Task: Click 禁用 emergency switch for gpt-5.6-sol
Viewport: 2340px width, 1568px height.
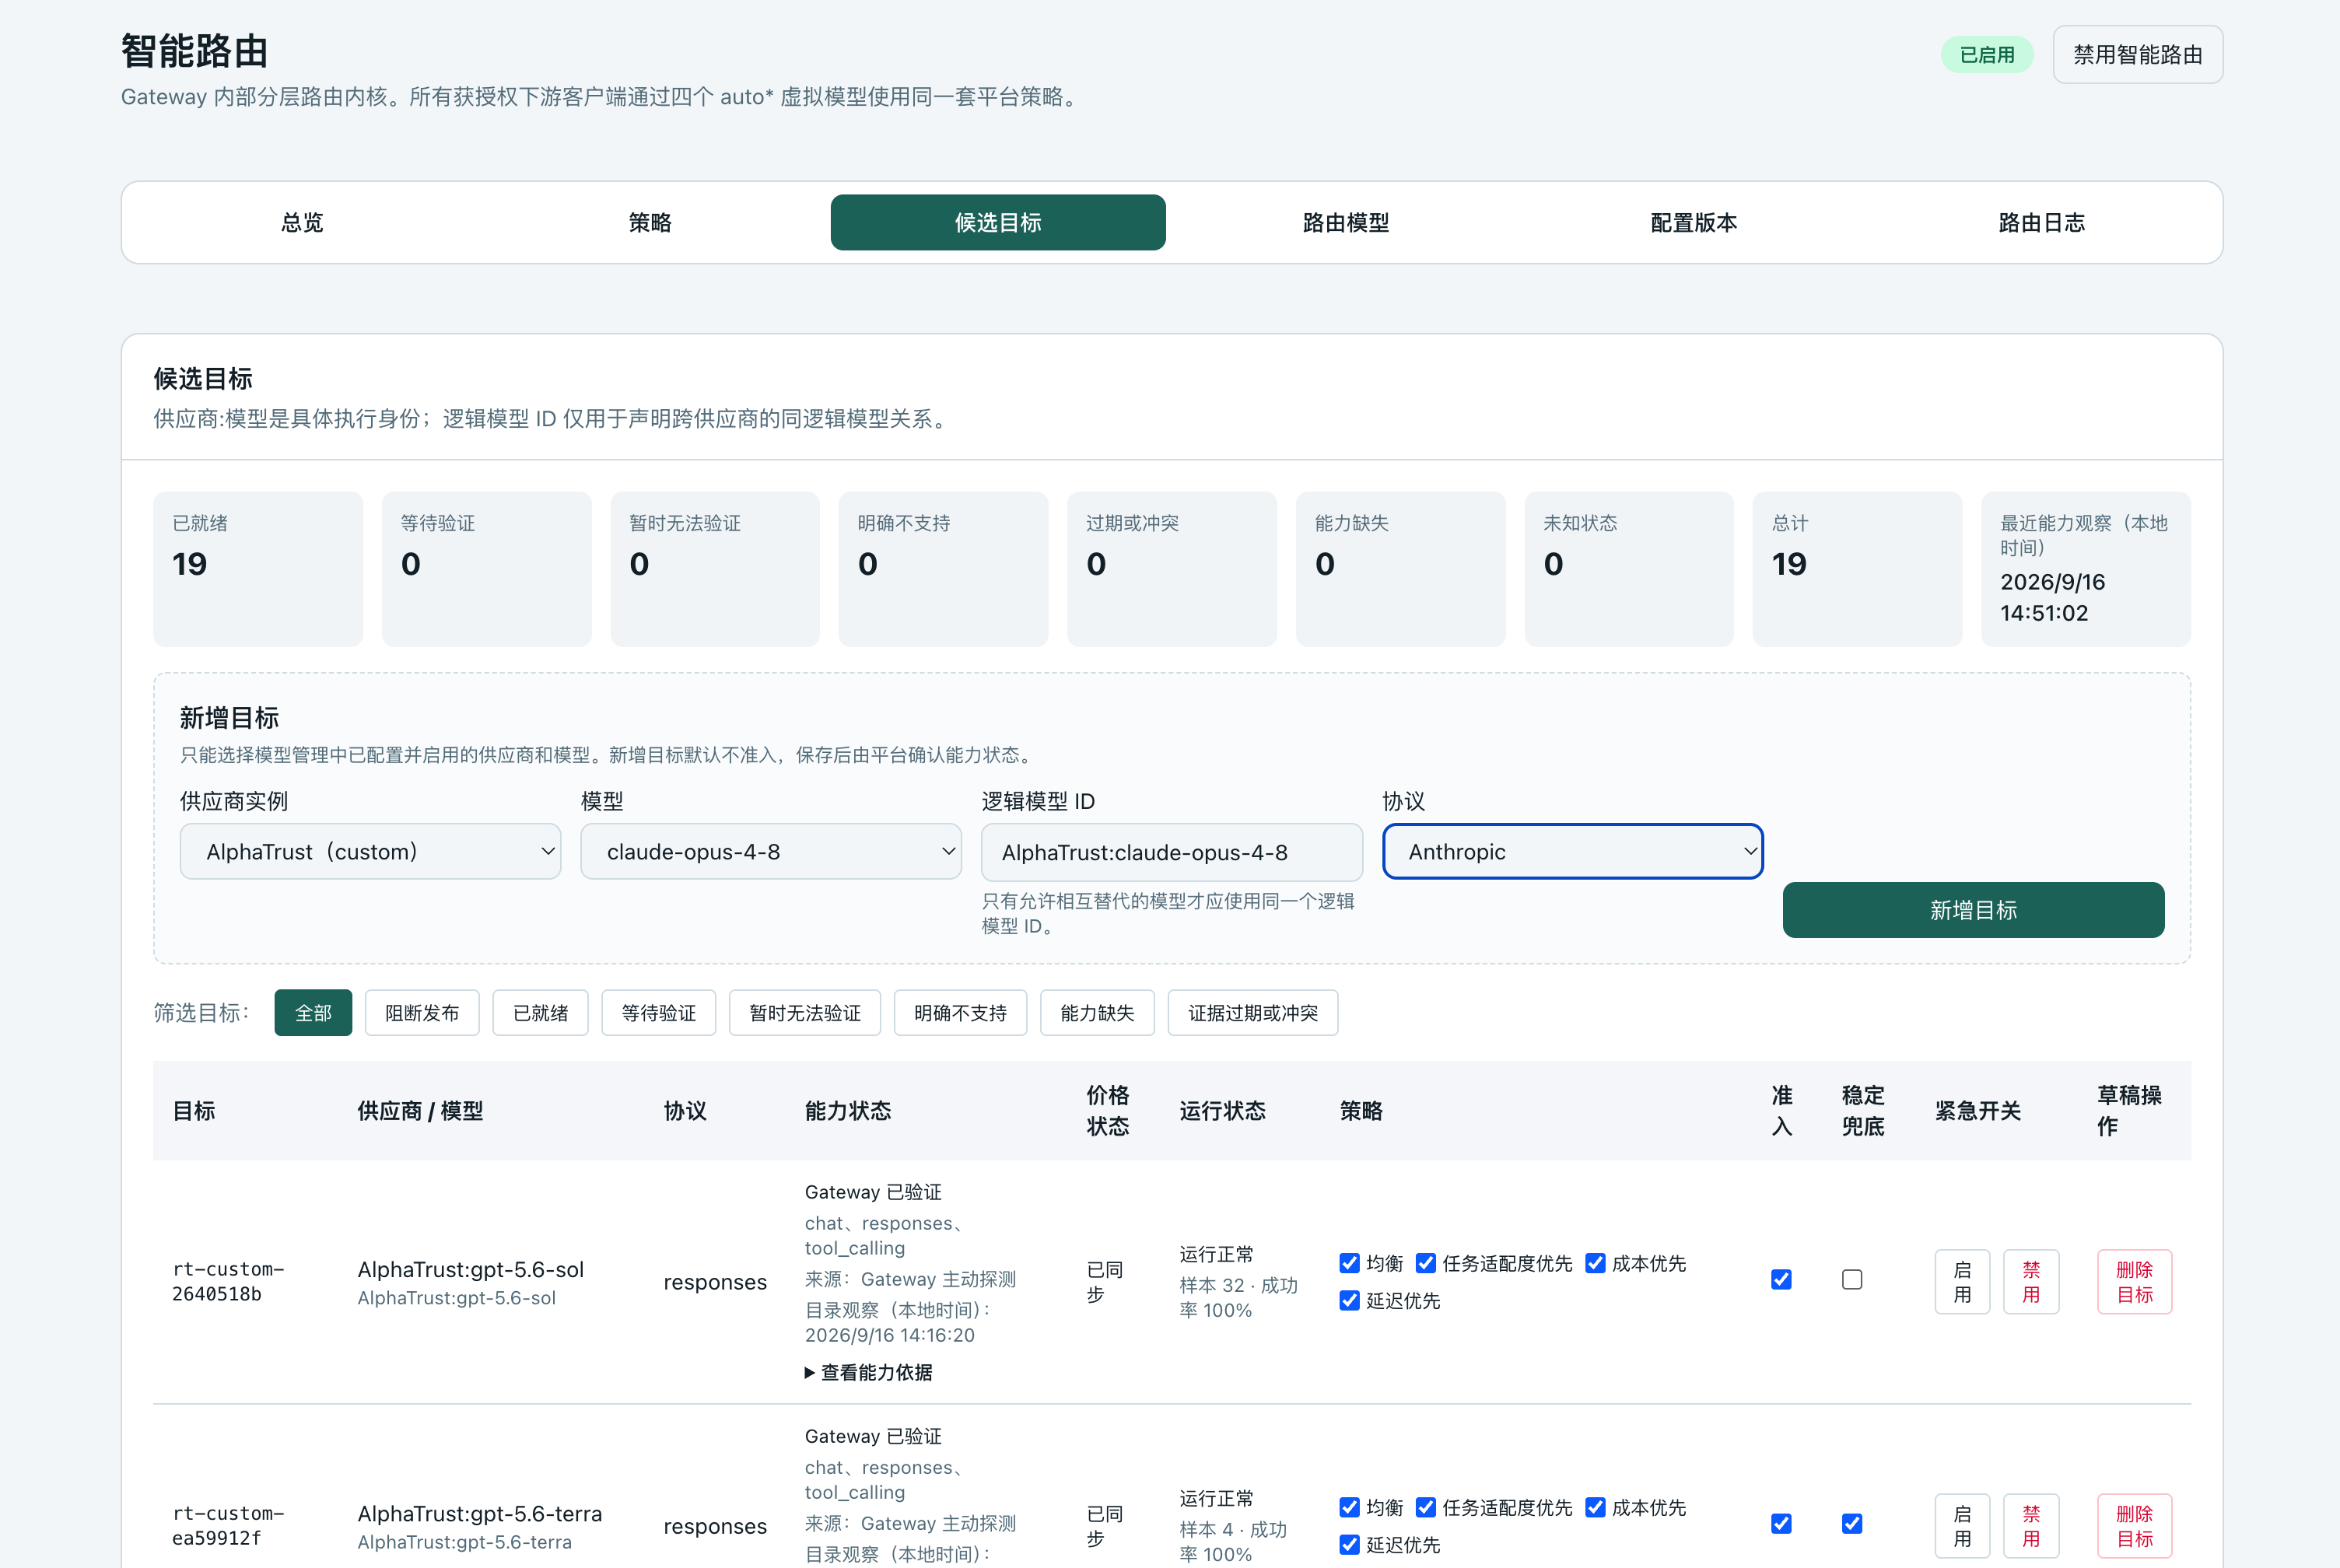Action: coord(2031,1282)
